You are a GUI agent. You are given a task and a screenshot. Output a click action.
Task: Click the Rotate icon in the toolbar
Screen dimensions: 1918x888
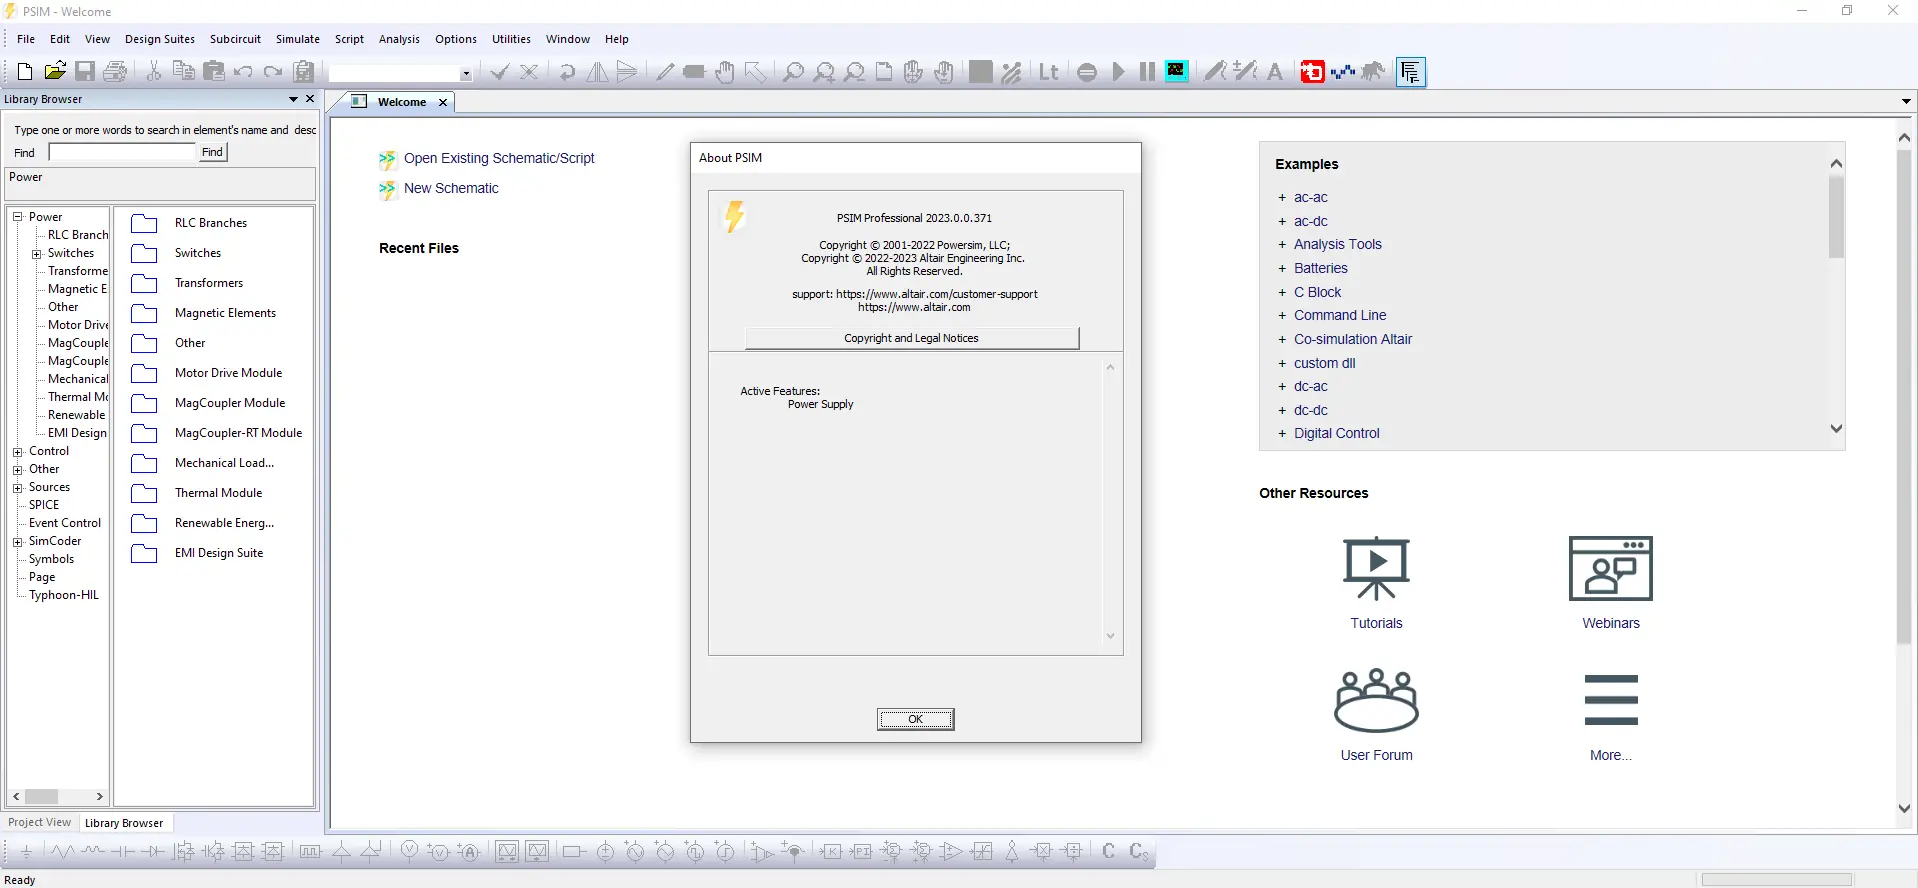tap(567, 72)
